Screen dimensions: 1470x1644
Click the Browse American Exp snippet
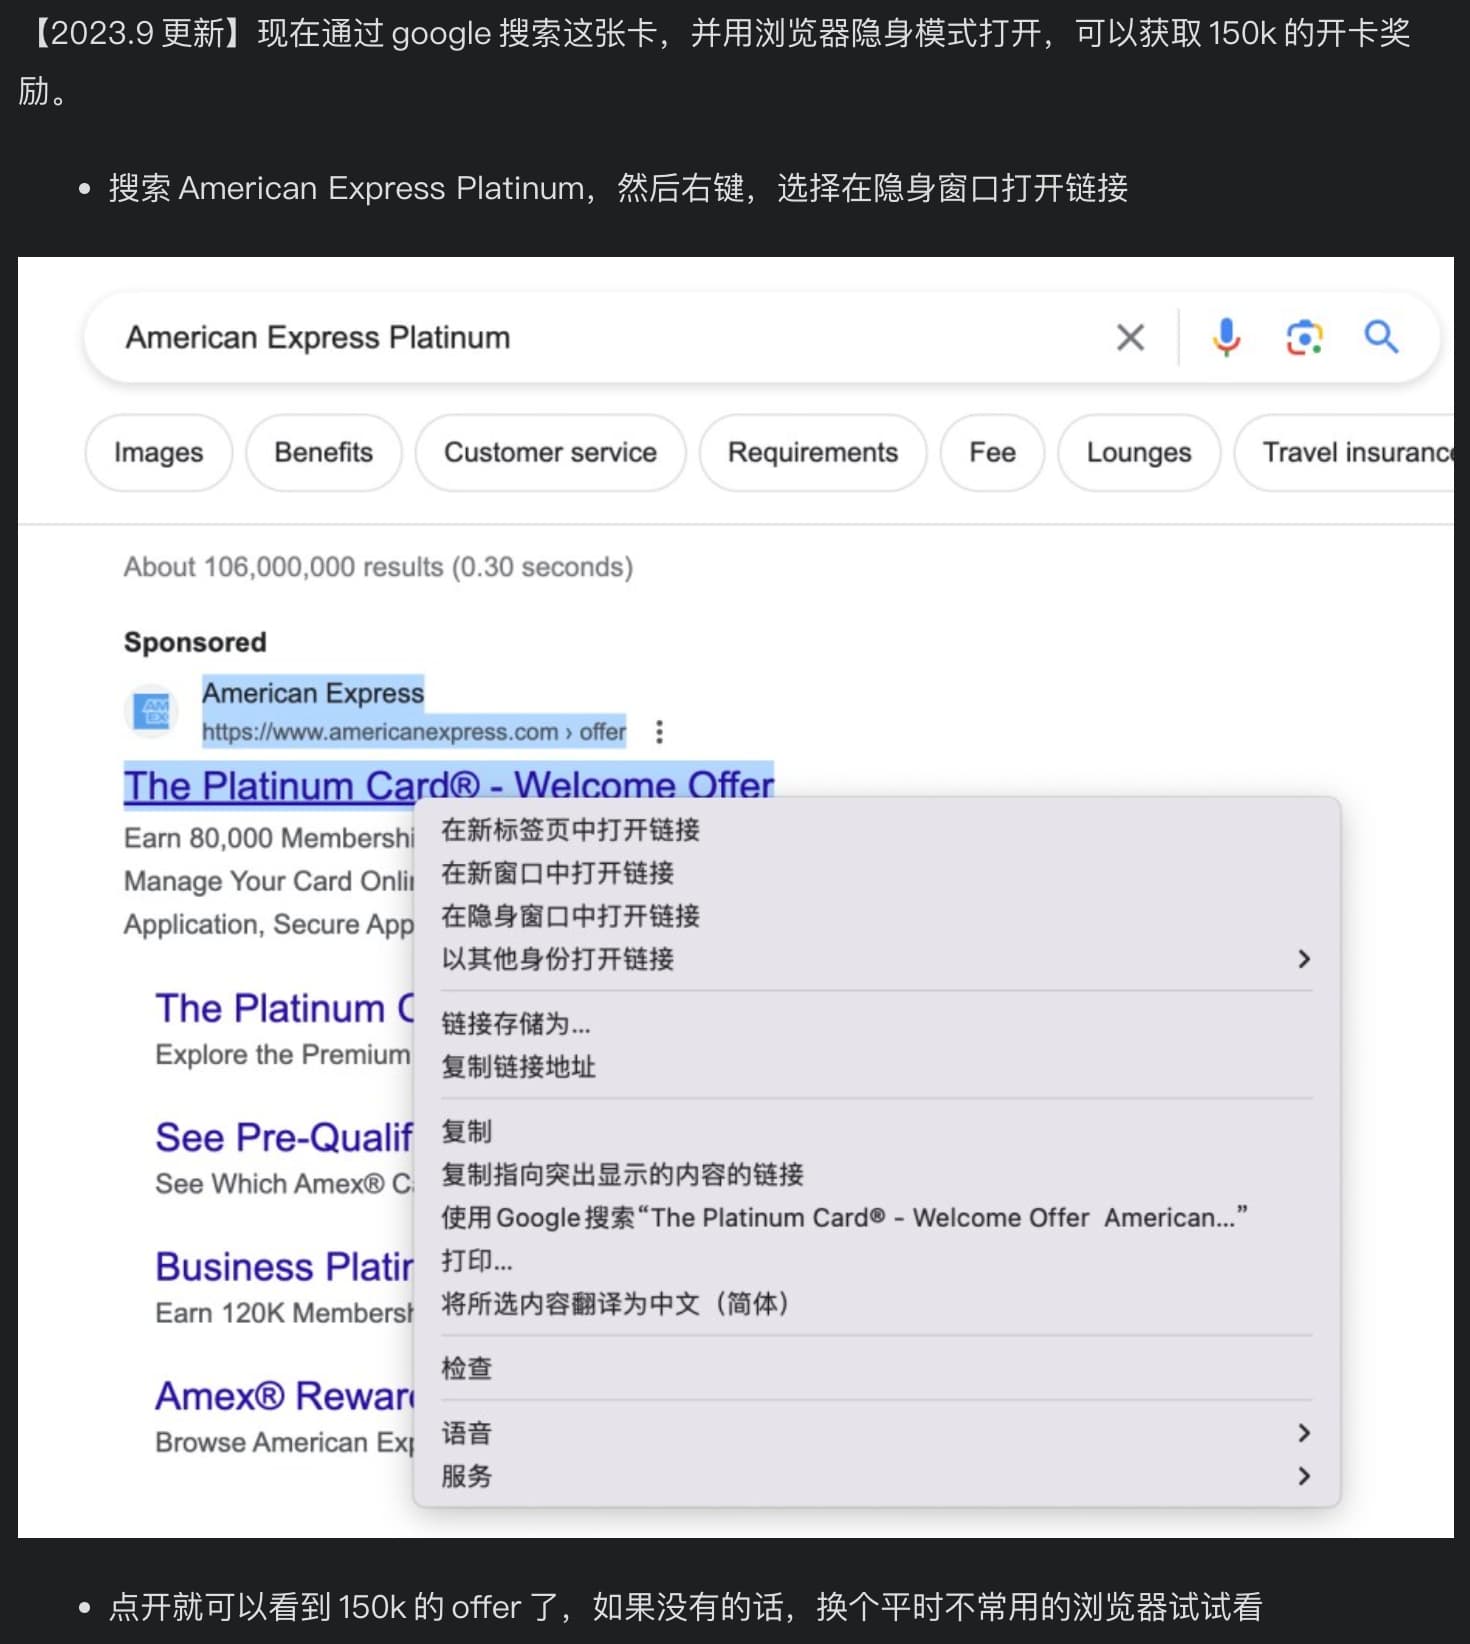pyautogui.click(x=284, y=1442)
